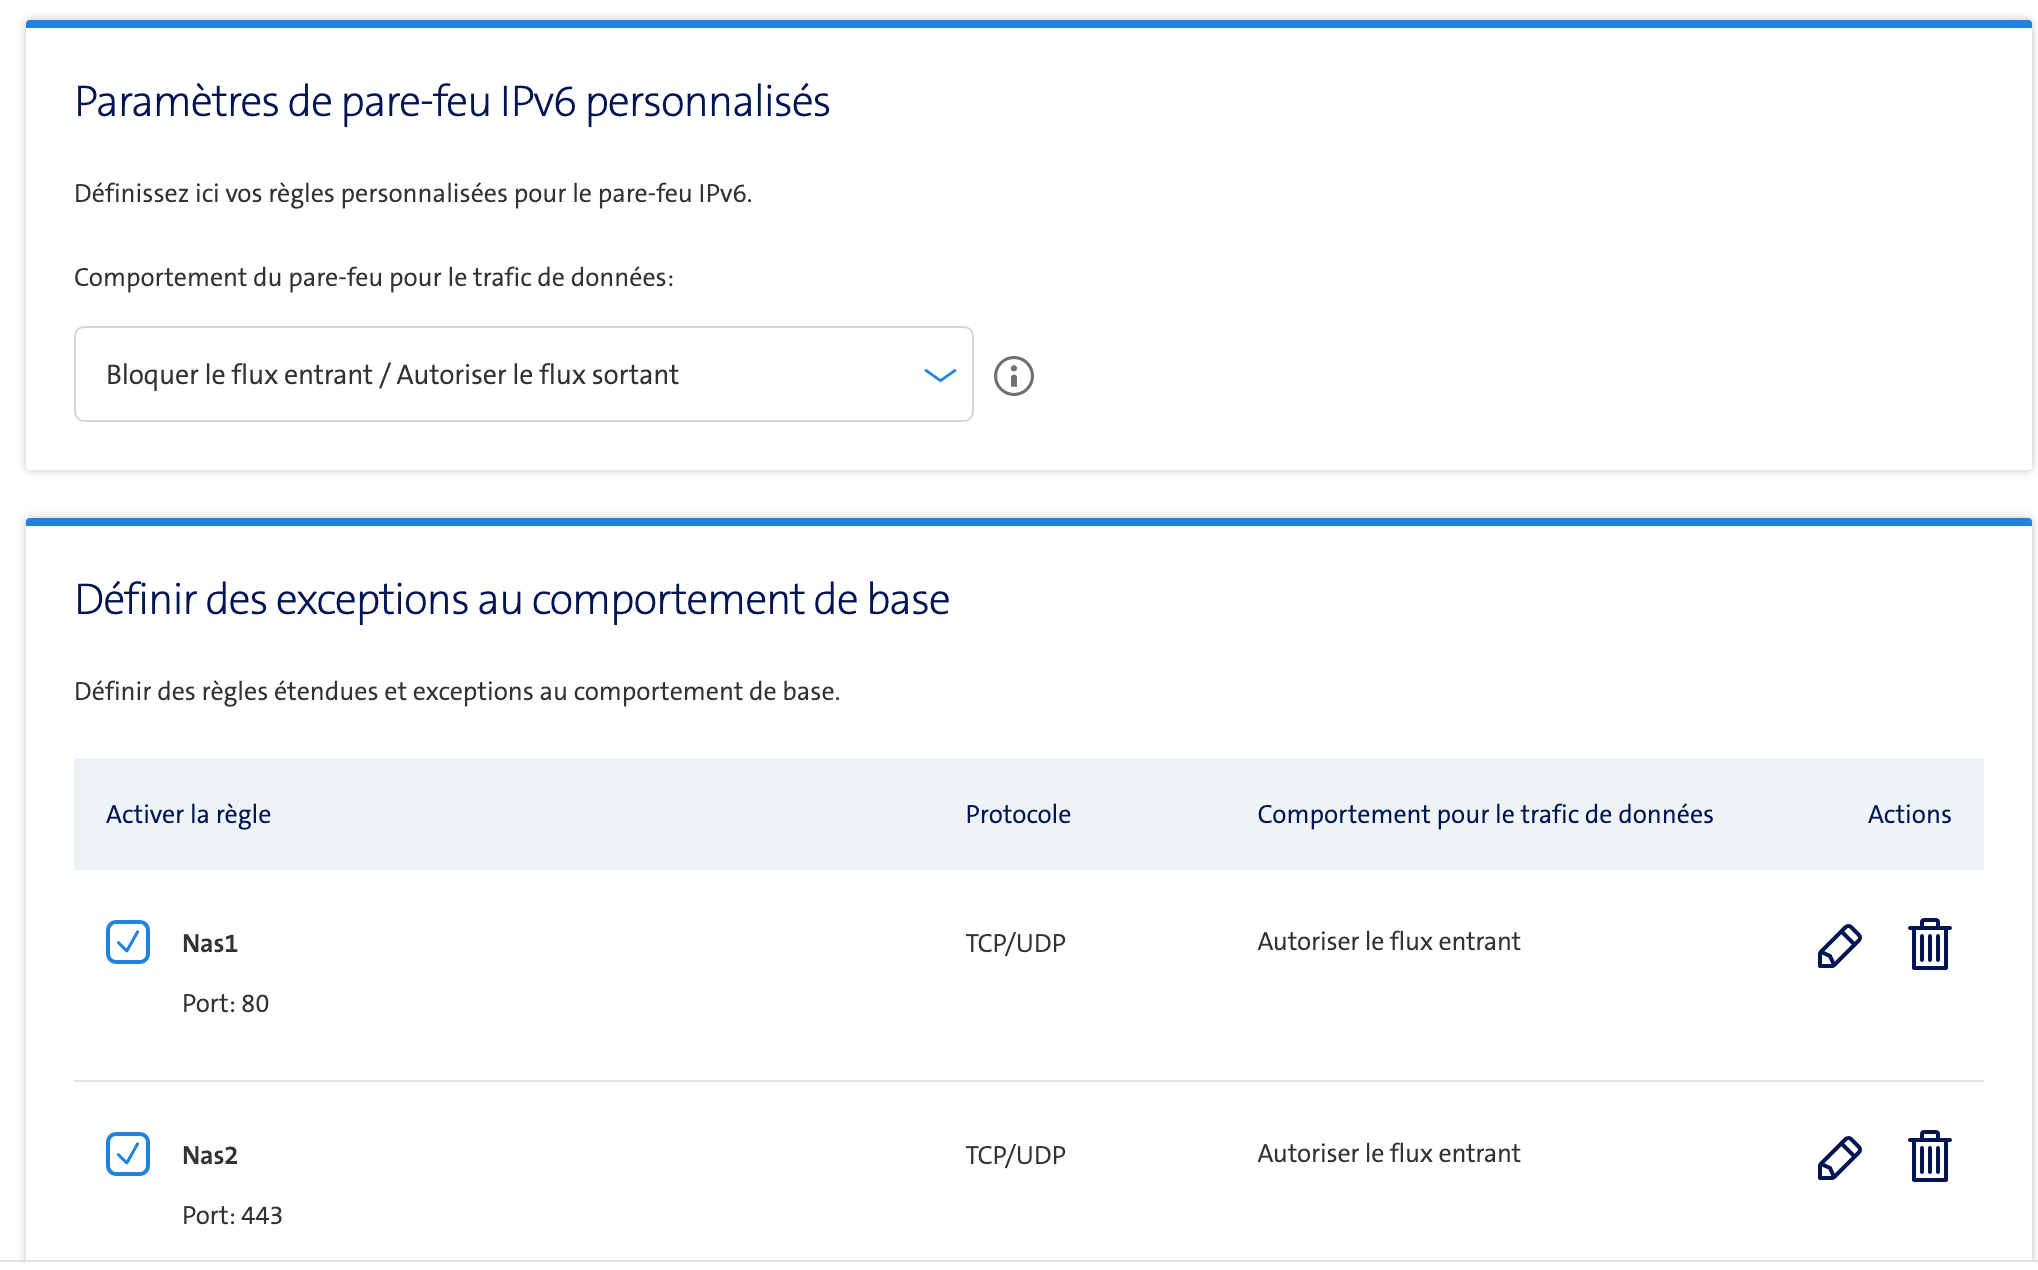2038x1270 pixels.
Task: Uncheck the Nas2 rule checkbox
Action: 128,1154
